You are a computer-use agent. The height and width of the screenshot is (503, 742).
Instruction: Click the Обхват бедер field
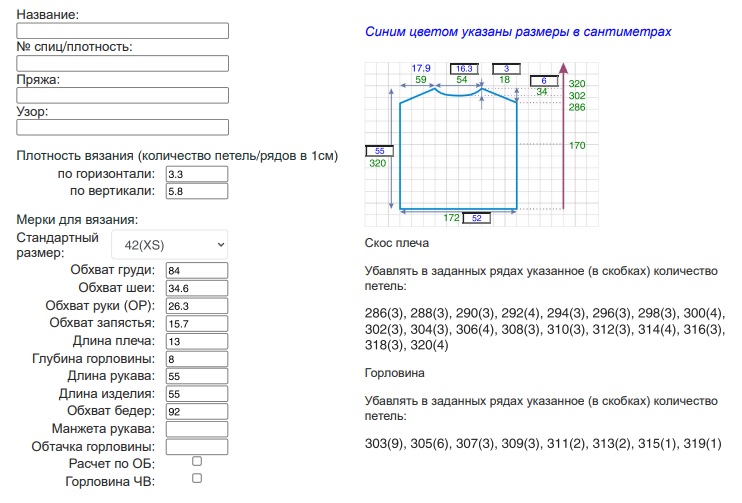coord(196,411)
